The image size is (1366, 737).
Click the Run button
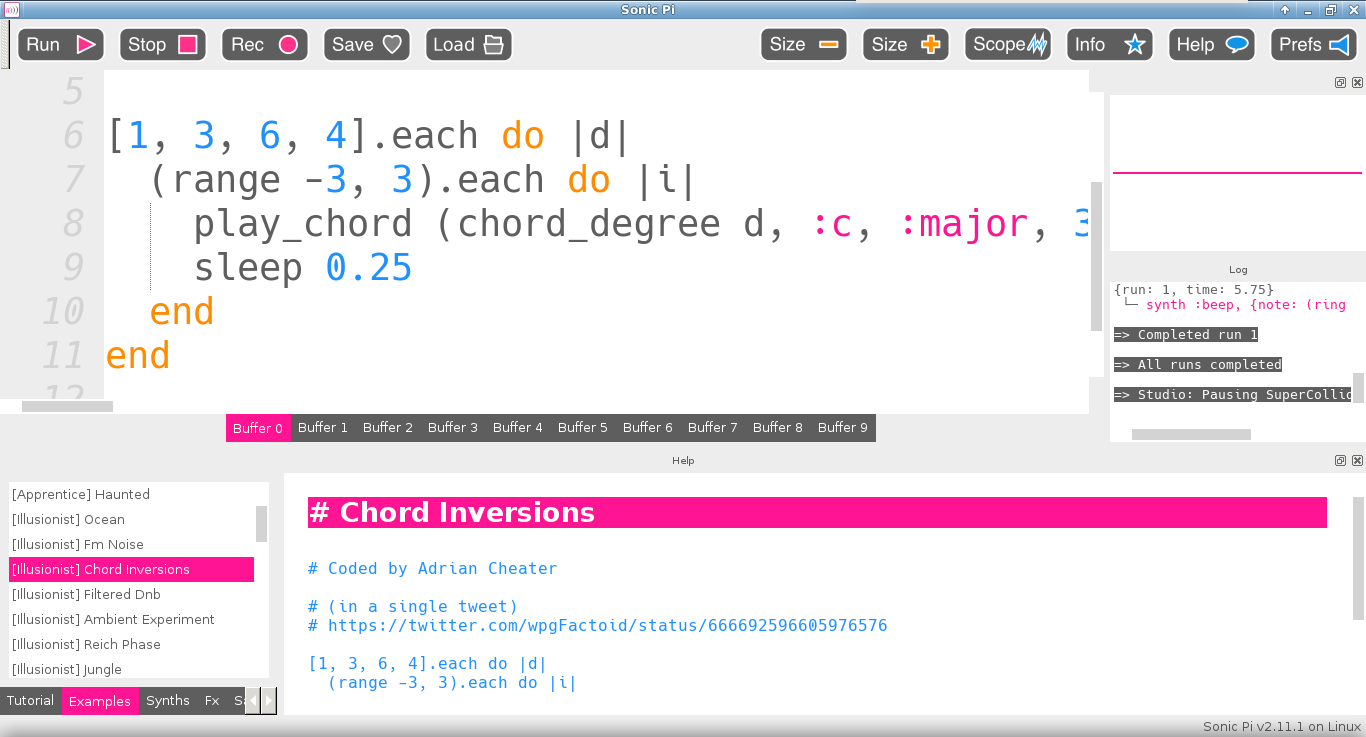60,44
